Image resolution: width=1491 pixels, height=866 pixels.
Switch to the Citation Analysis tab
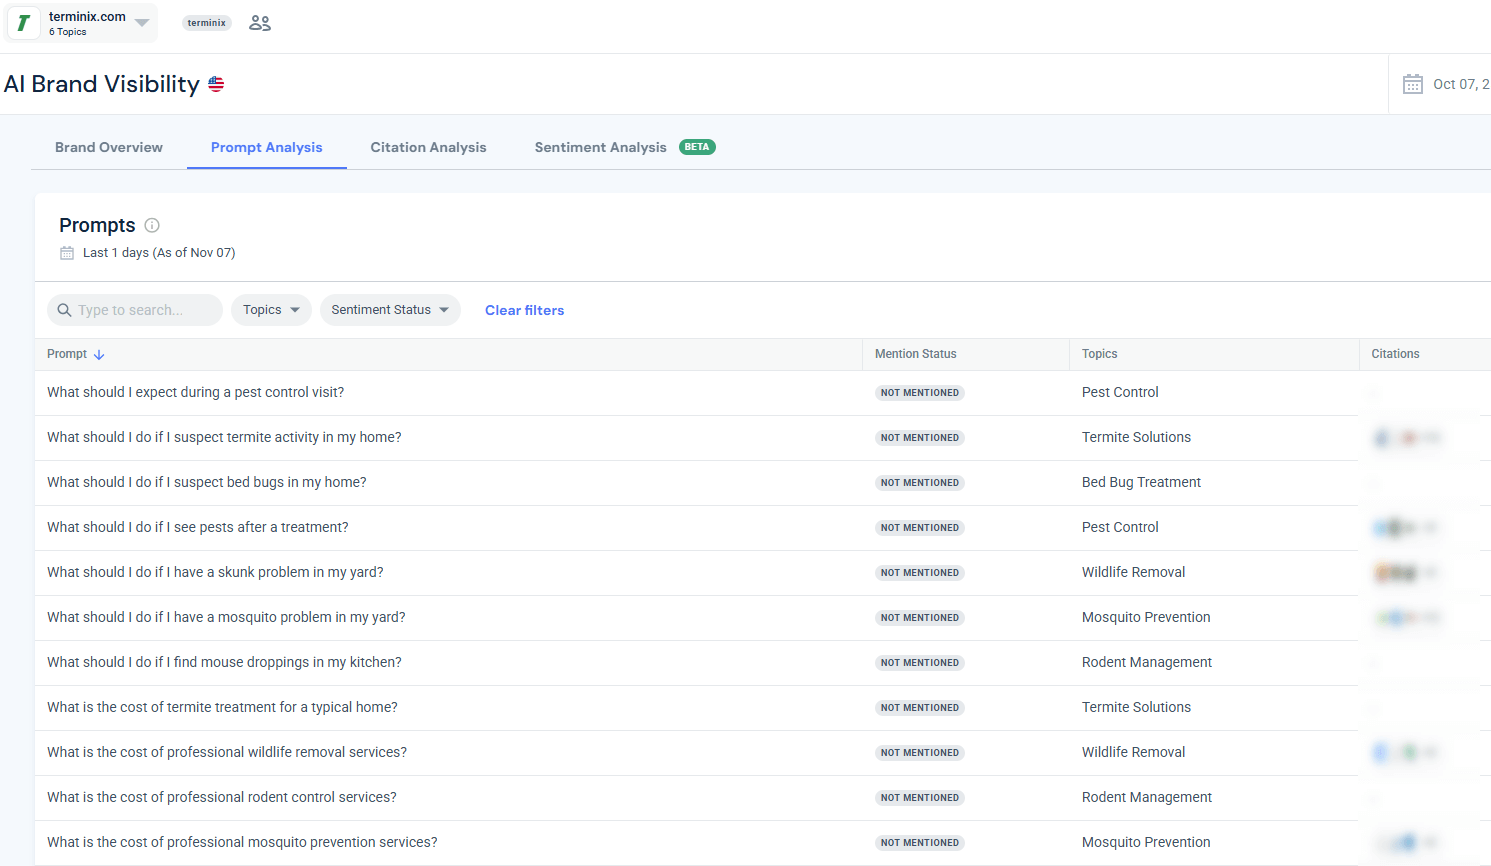click(428, 147)
